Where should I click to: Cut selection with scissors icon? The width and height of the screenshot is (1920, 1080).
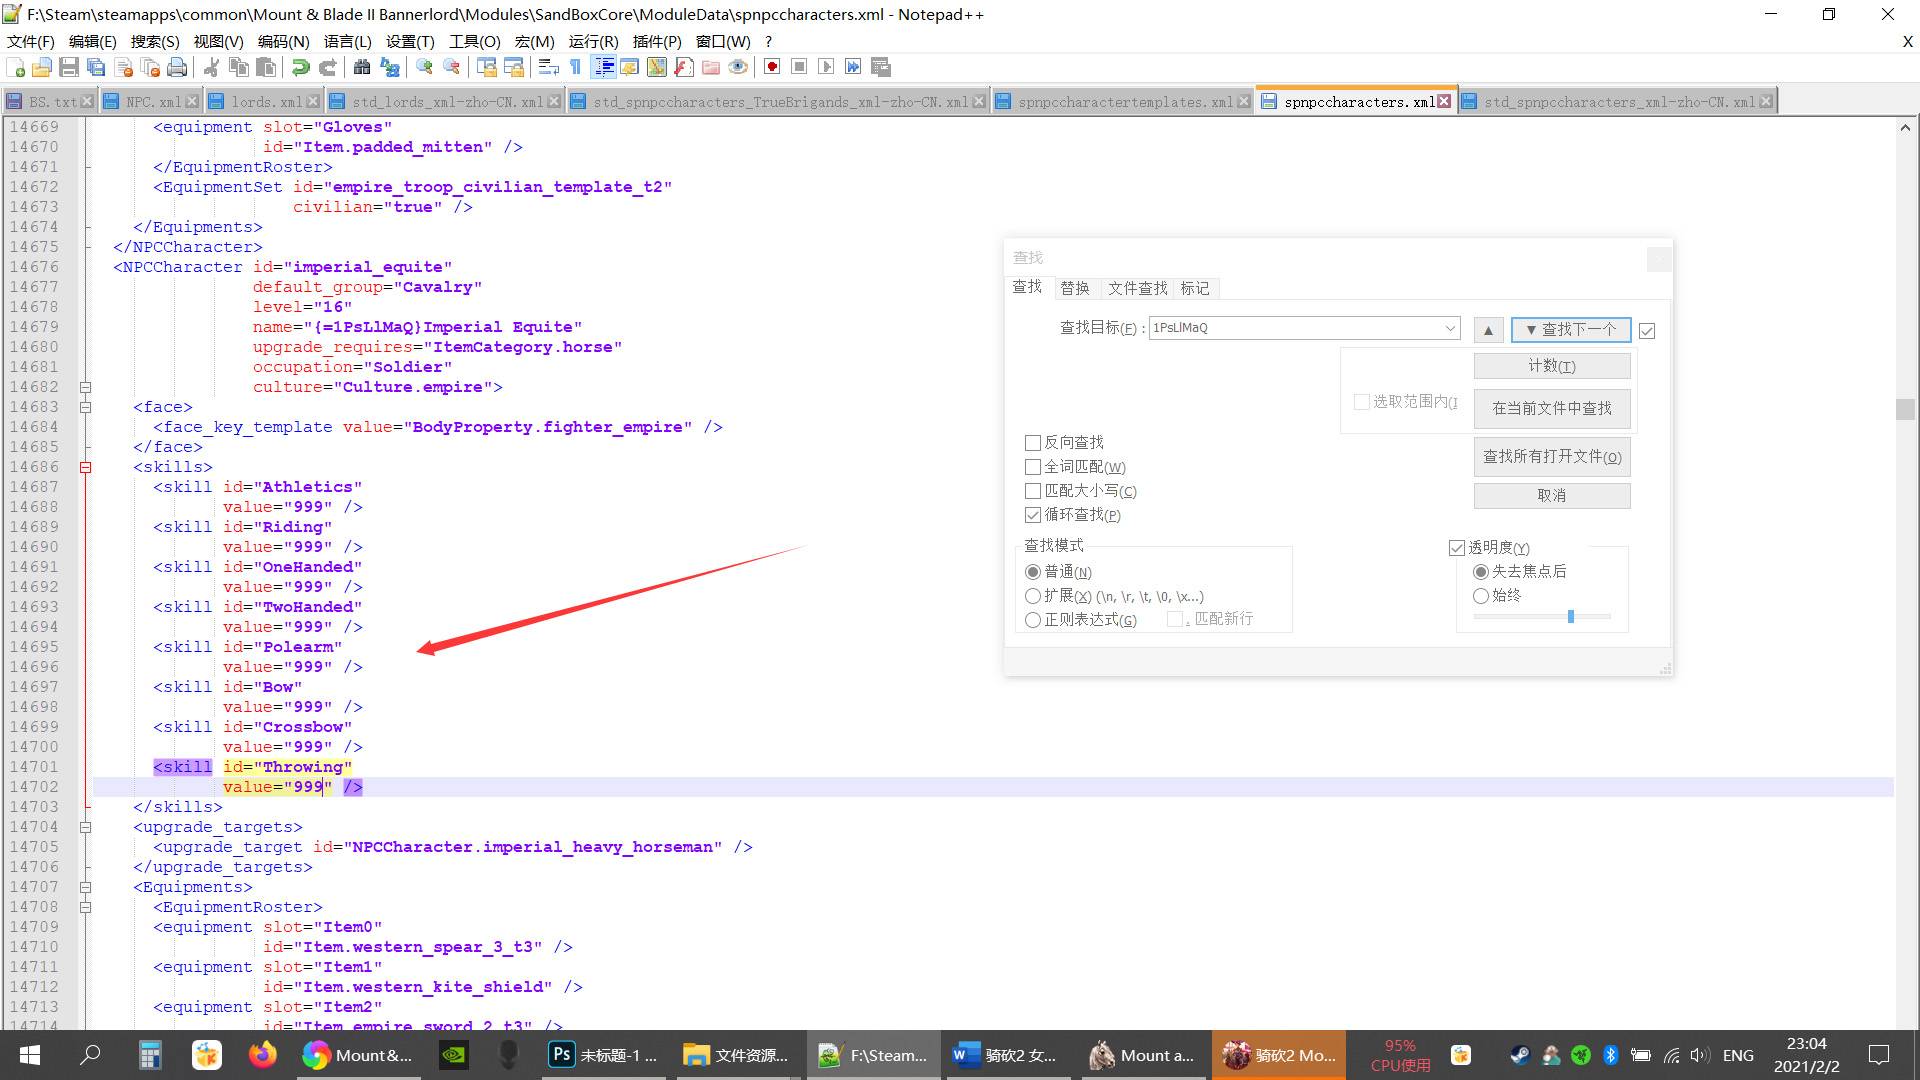[212, 67]
